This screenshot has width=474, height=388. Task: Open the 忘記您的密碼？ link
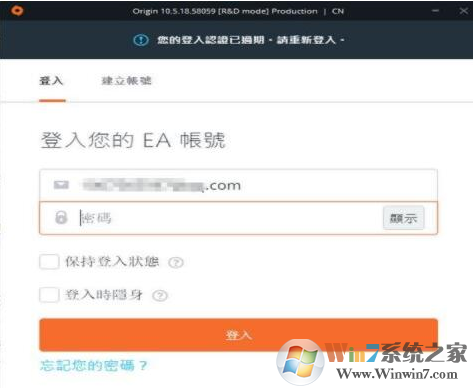(94, 365)
